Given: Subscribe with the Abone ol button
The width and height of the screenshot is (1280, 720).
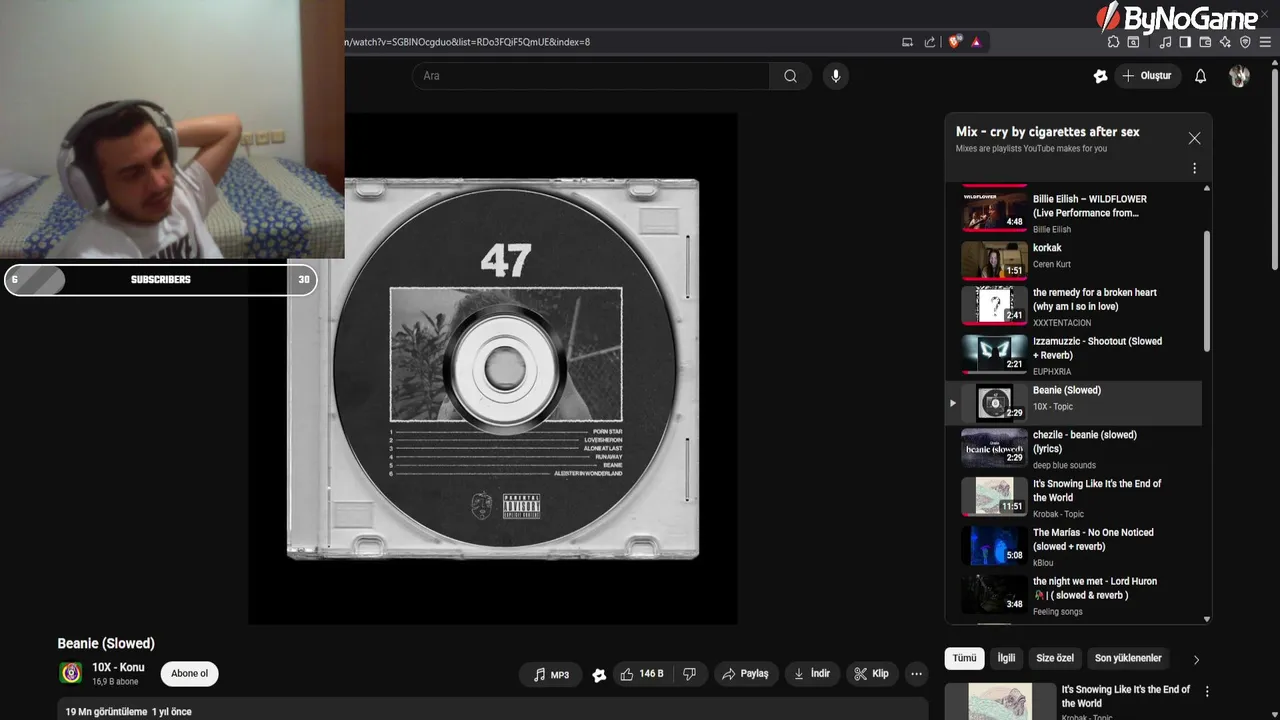Looking at the screenshot, I should (189, 673).
